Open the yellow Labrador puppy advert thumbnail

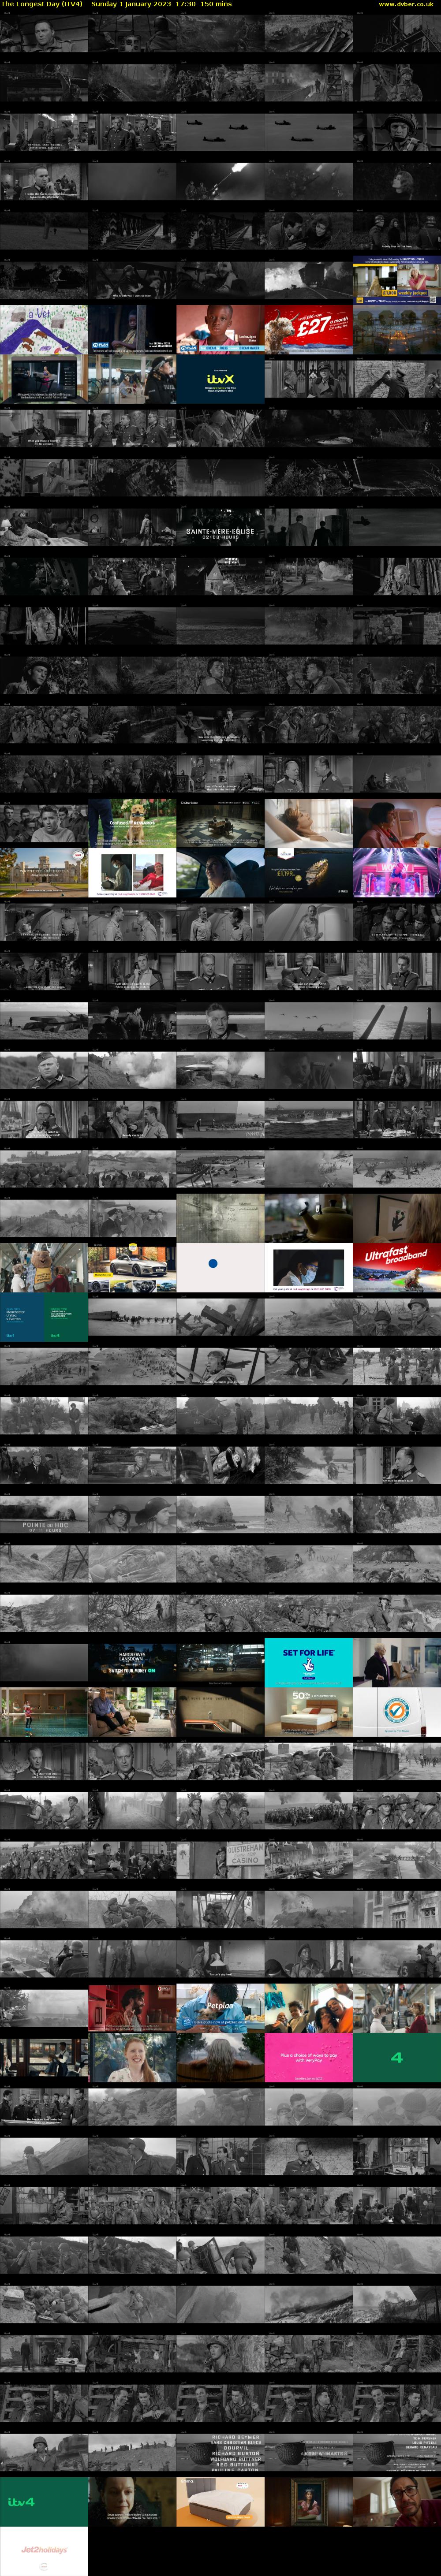click(x=132, y=822)
